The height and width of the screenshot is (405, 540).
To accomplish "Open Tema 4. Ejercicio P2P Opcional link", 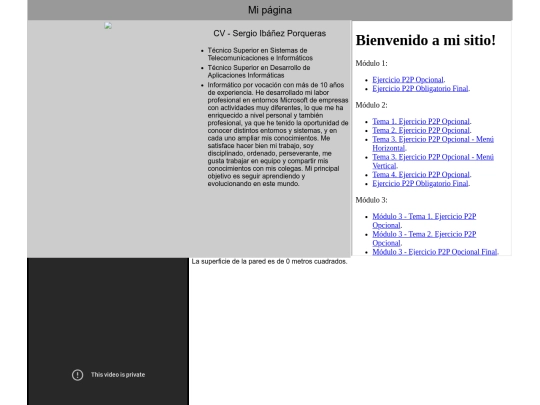I will click(421, 174).
